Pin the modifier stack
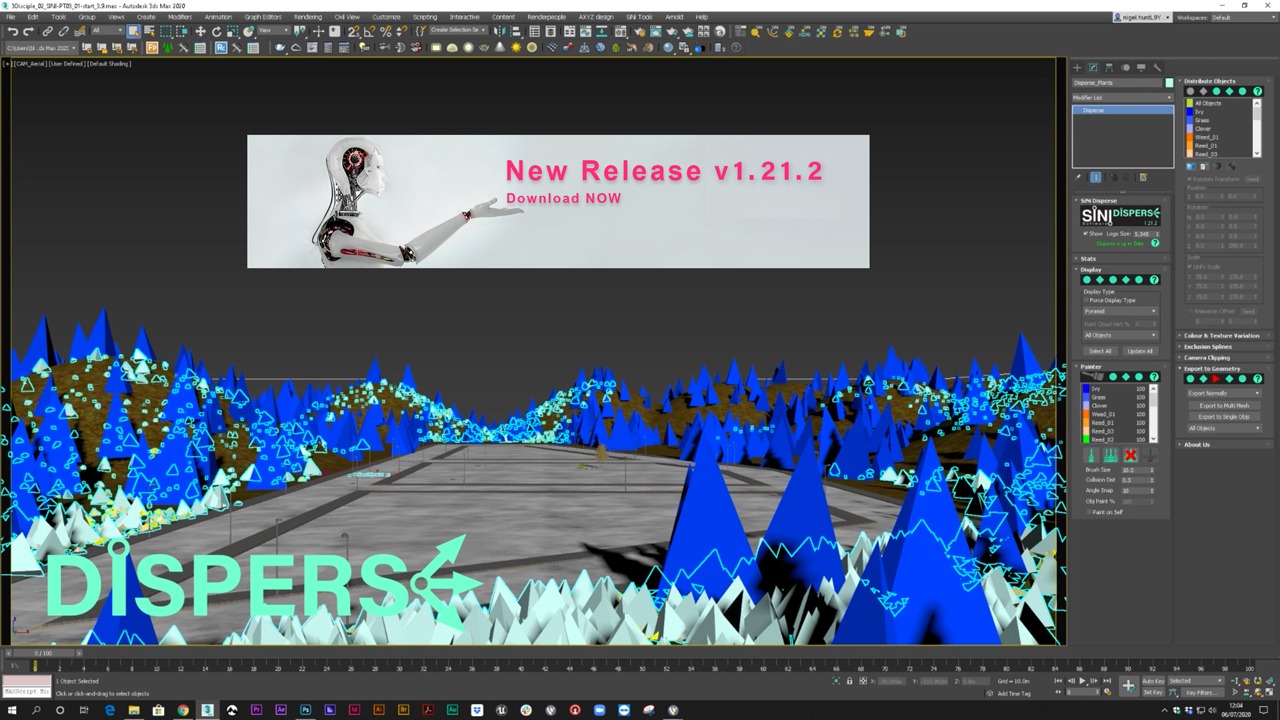This screenshot has width=1280, height=720. point(1079,177)
